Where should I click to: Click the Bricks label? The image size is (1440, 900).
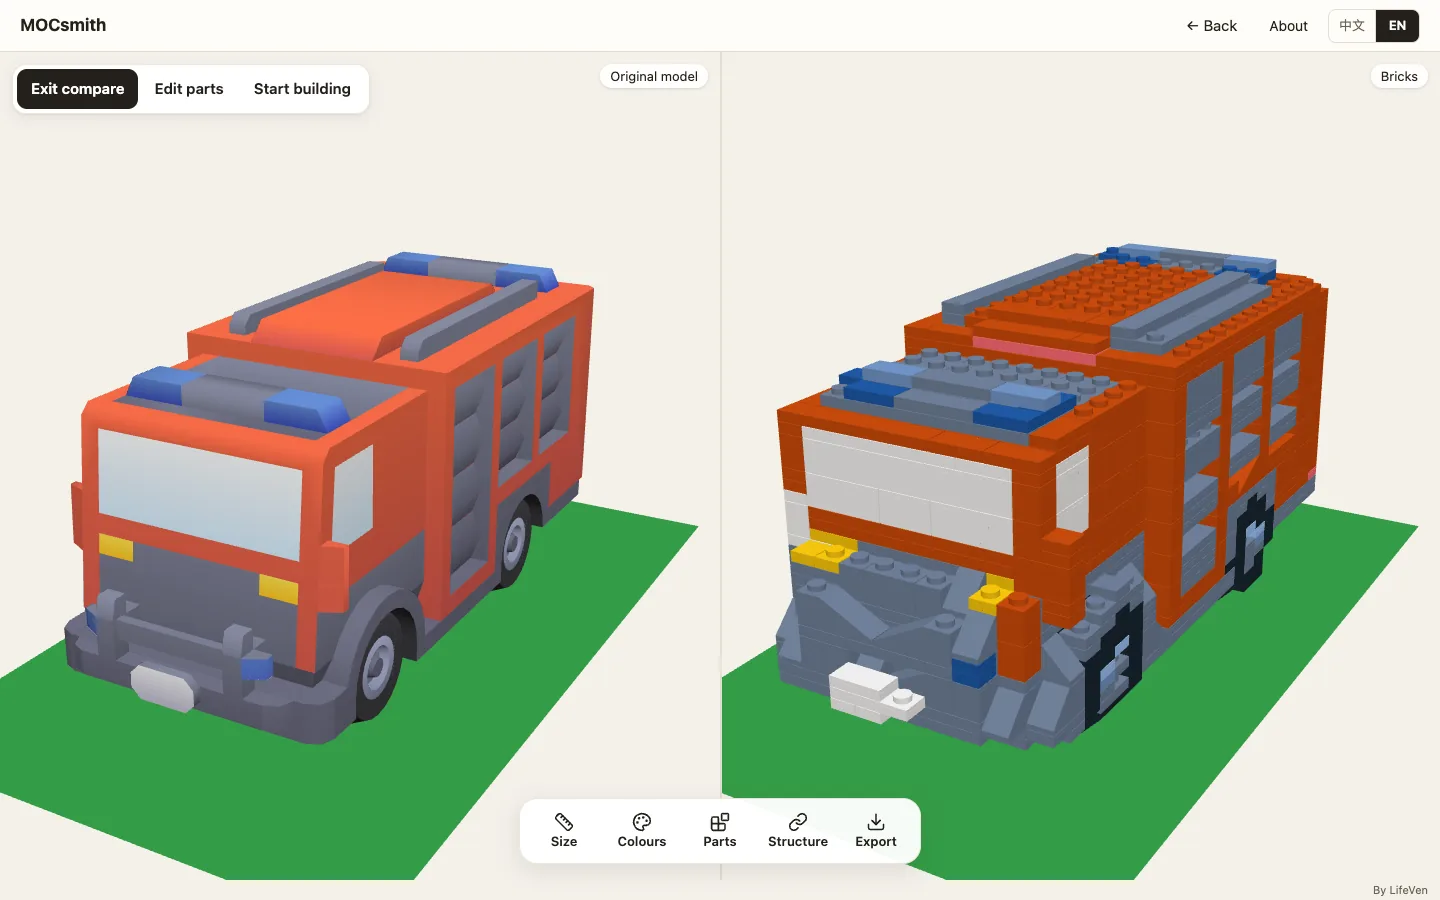(x=1399, y=76)
